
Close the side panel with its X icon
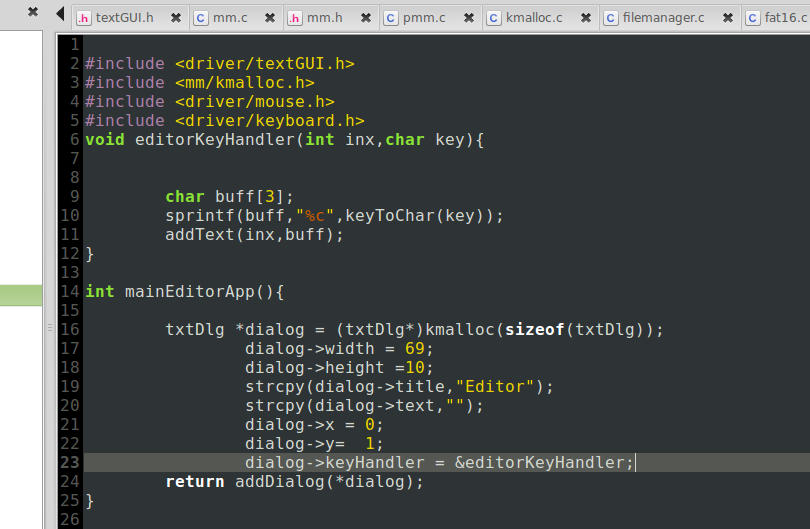click(33, 15)
